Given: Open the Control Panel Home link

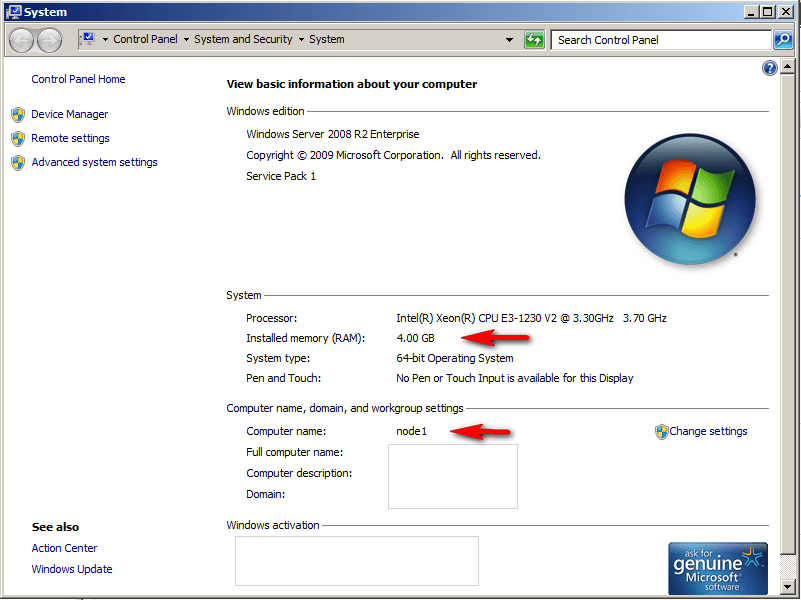Looking at the screenshot, I should 78,79.
